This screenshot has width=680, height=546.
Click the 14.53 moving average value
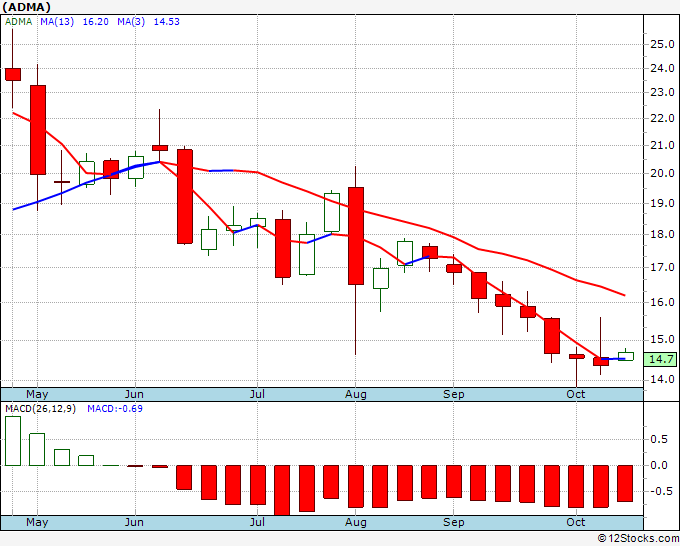[x=167, y=22]
